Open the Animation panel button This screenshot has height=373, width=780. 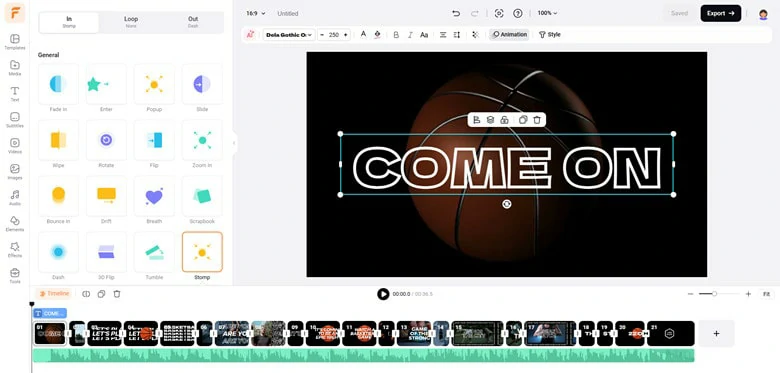point(509,34)
